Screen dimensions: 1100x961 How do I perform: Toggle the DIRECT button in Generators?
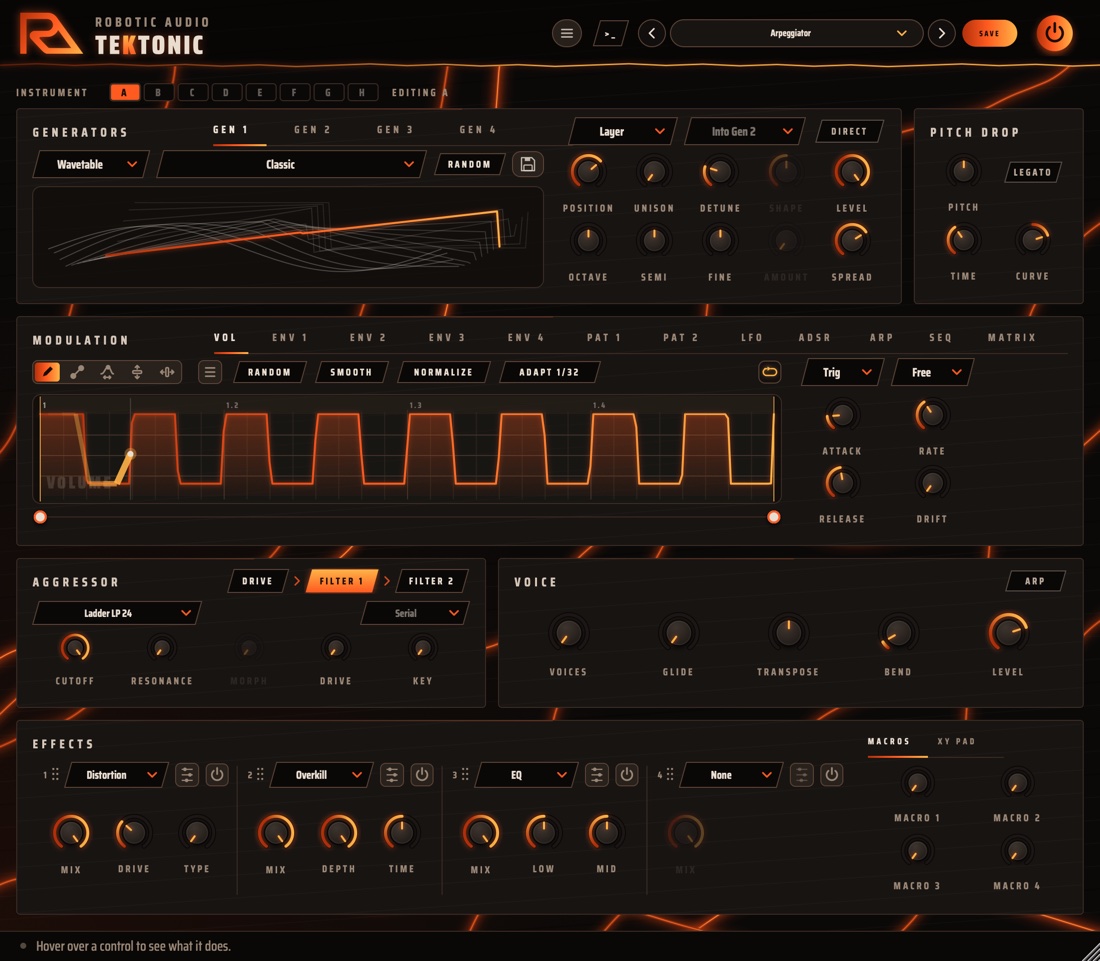click(849, 131)
